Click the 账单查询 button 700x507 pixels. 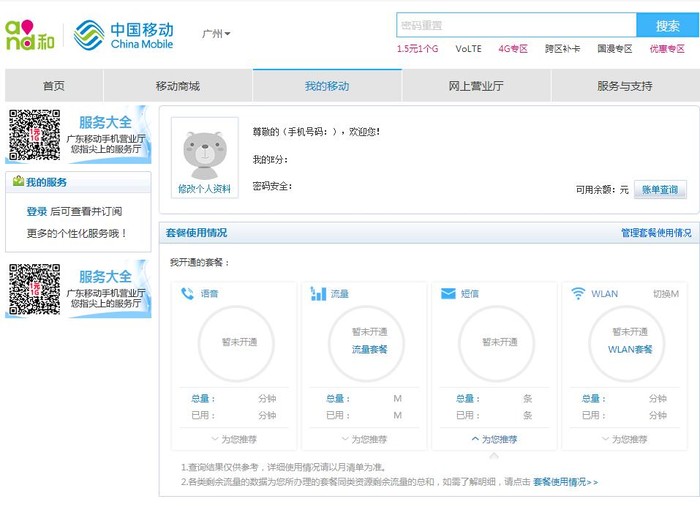(660, 190)
